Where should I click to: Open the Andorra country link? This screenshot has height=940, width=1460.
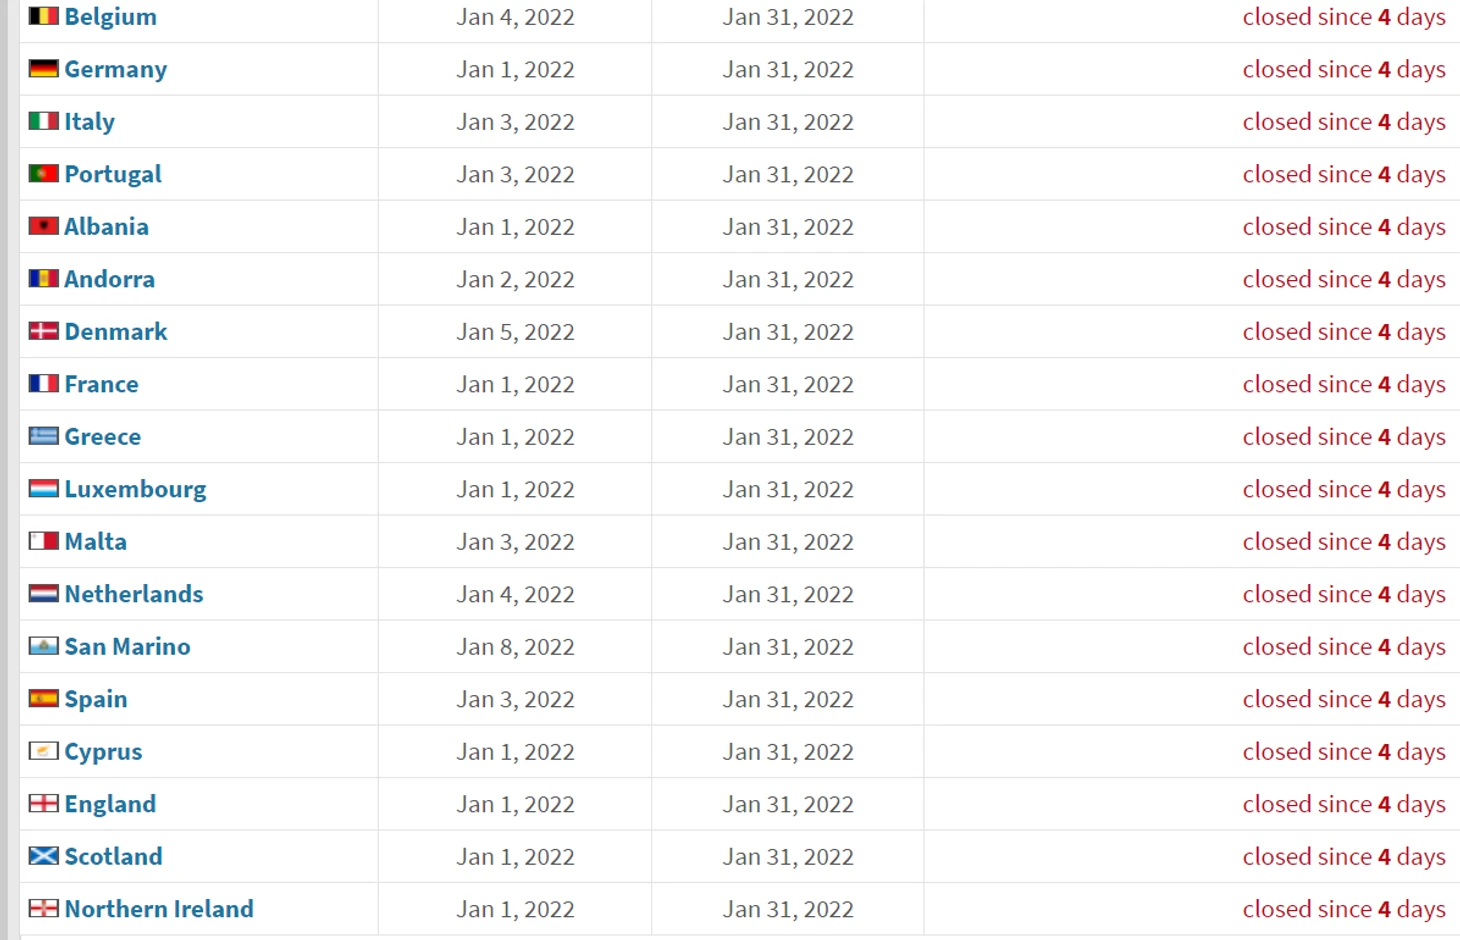pos(110,279)
